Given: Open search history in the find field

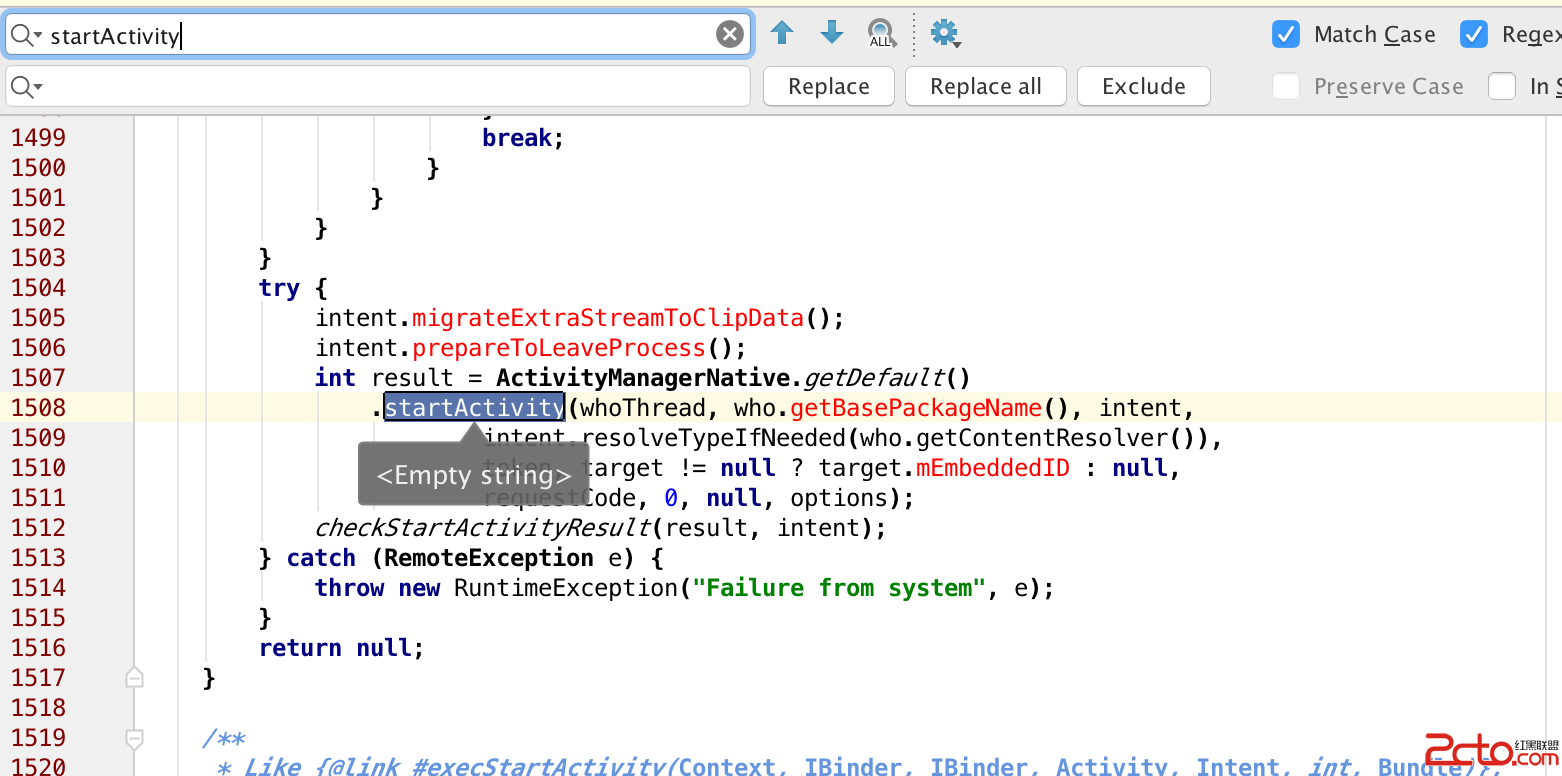Looking at the screenshot, I should click(26, 36).
